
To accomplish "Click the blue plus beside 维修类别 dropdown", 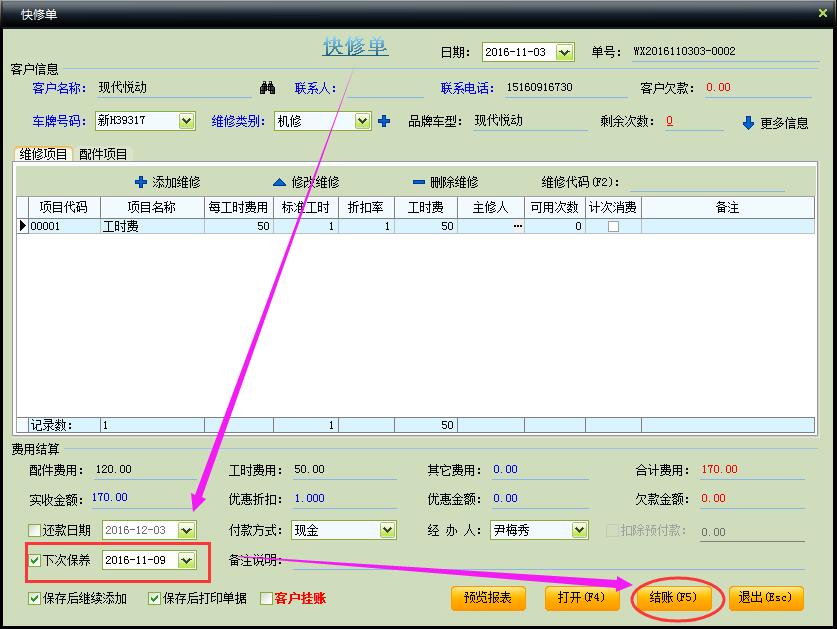I will pos(383,121).
